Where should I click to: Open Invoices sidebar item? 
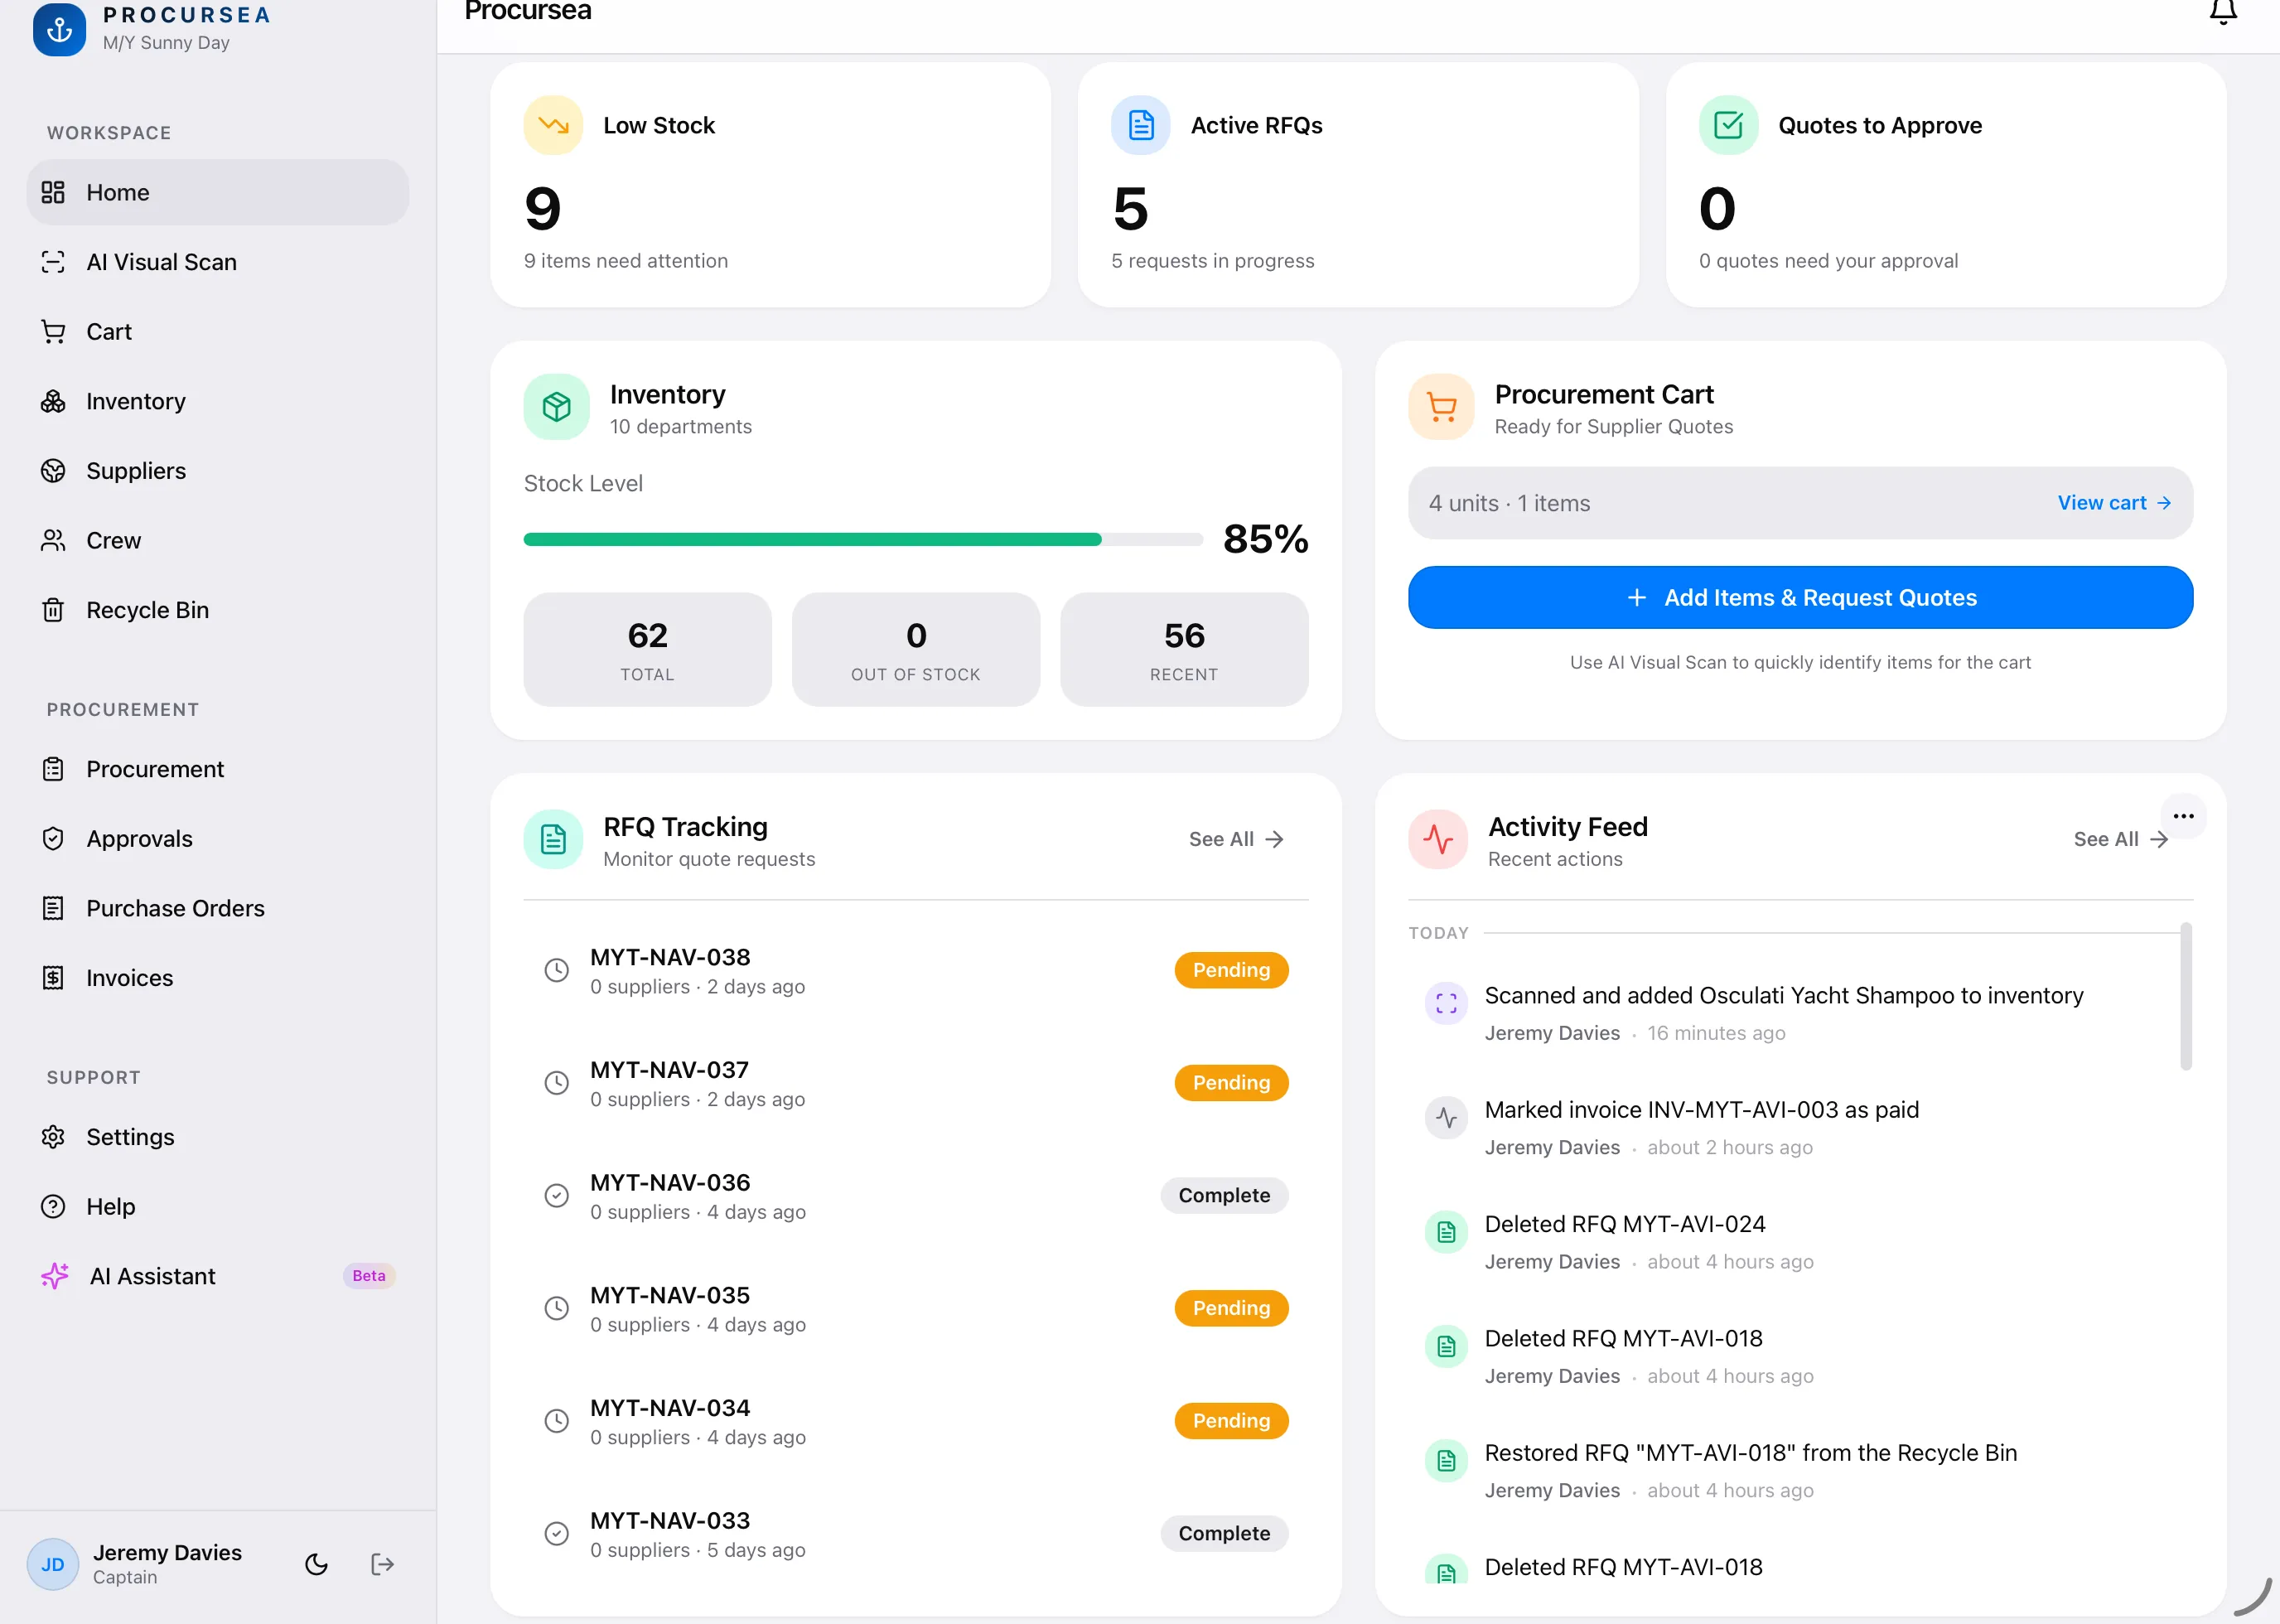[218, 978]
